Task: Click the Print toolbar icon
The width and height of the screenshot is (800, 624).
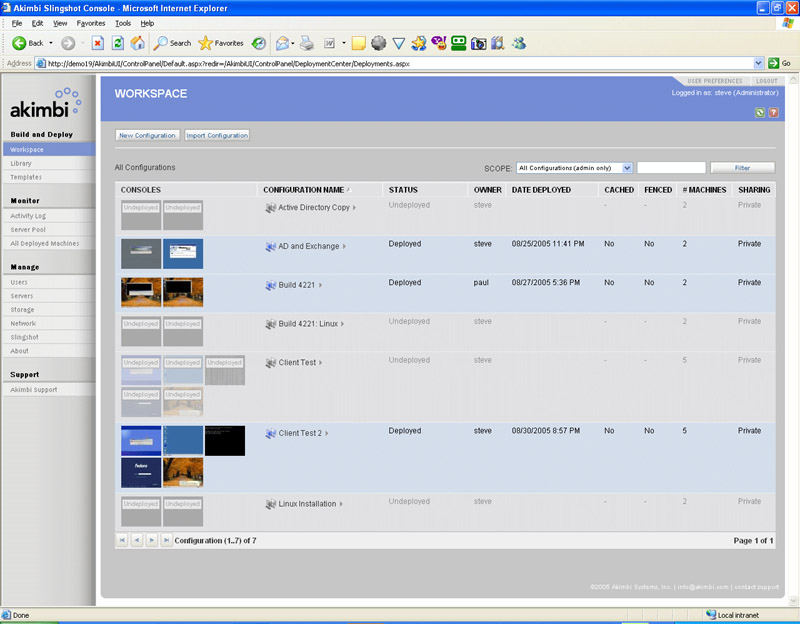Action: 307,43
